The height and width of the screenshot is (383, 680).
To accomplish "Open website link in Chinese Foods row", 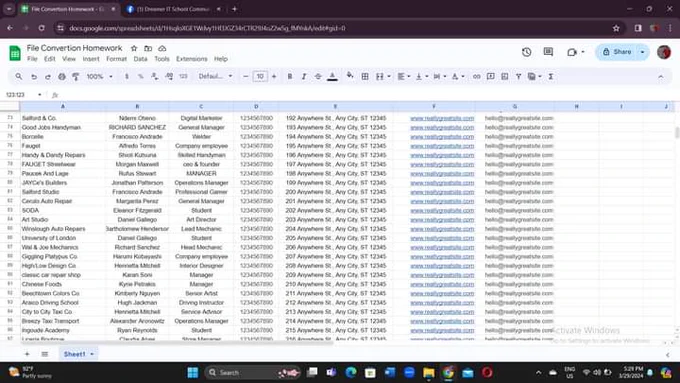I will pos(442,284).
